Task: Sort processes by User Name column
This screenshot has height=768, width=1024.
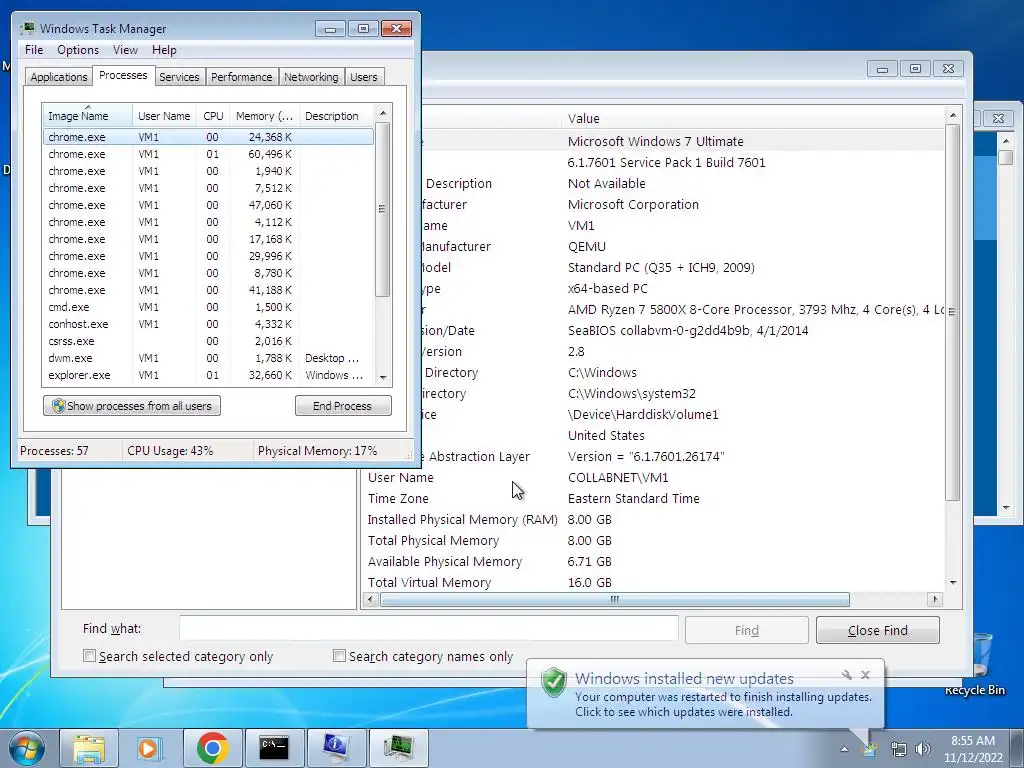Action: point(164,116)
